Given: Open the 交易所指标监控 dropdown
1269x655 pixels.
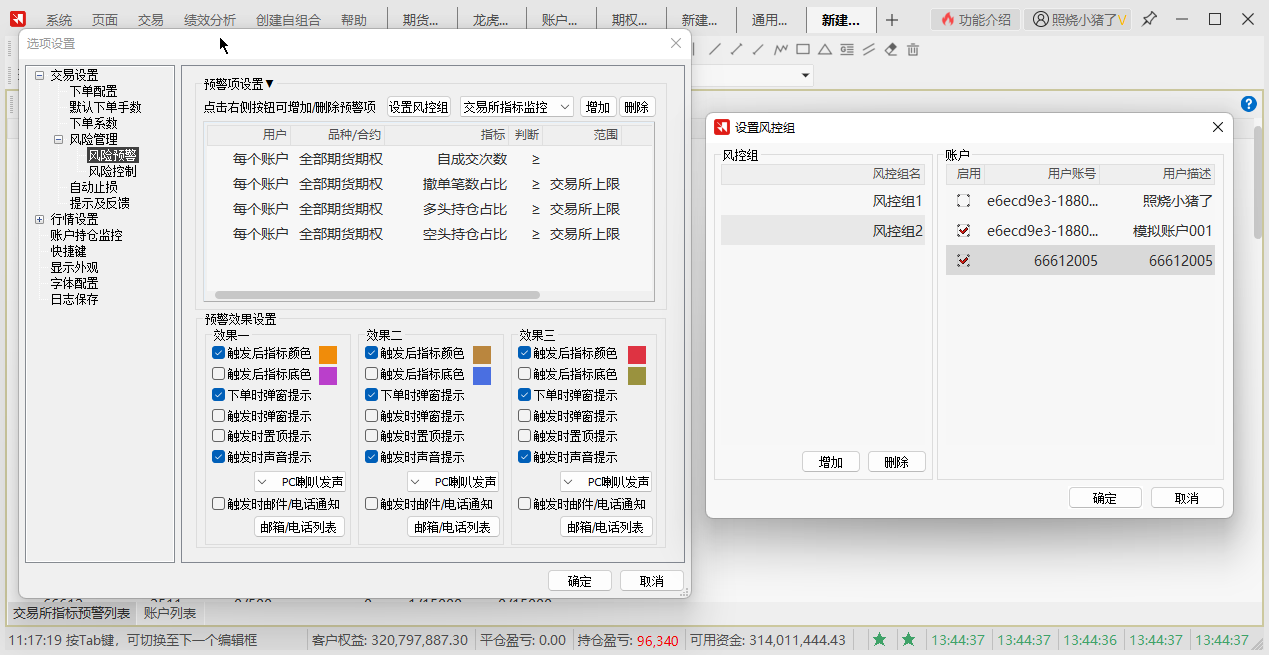Looking at the screenshot, I should (x=516, y=107).
